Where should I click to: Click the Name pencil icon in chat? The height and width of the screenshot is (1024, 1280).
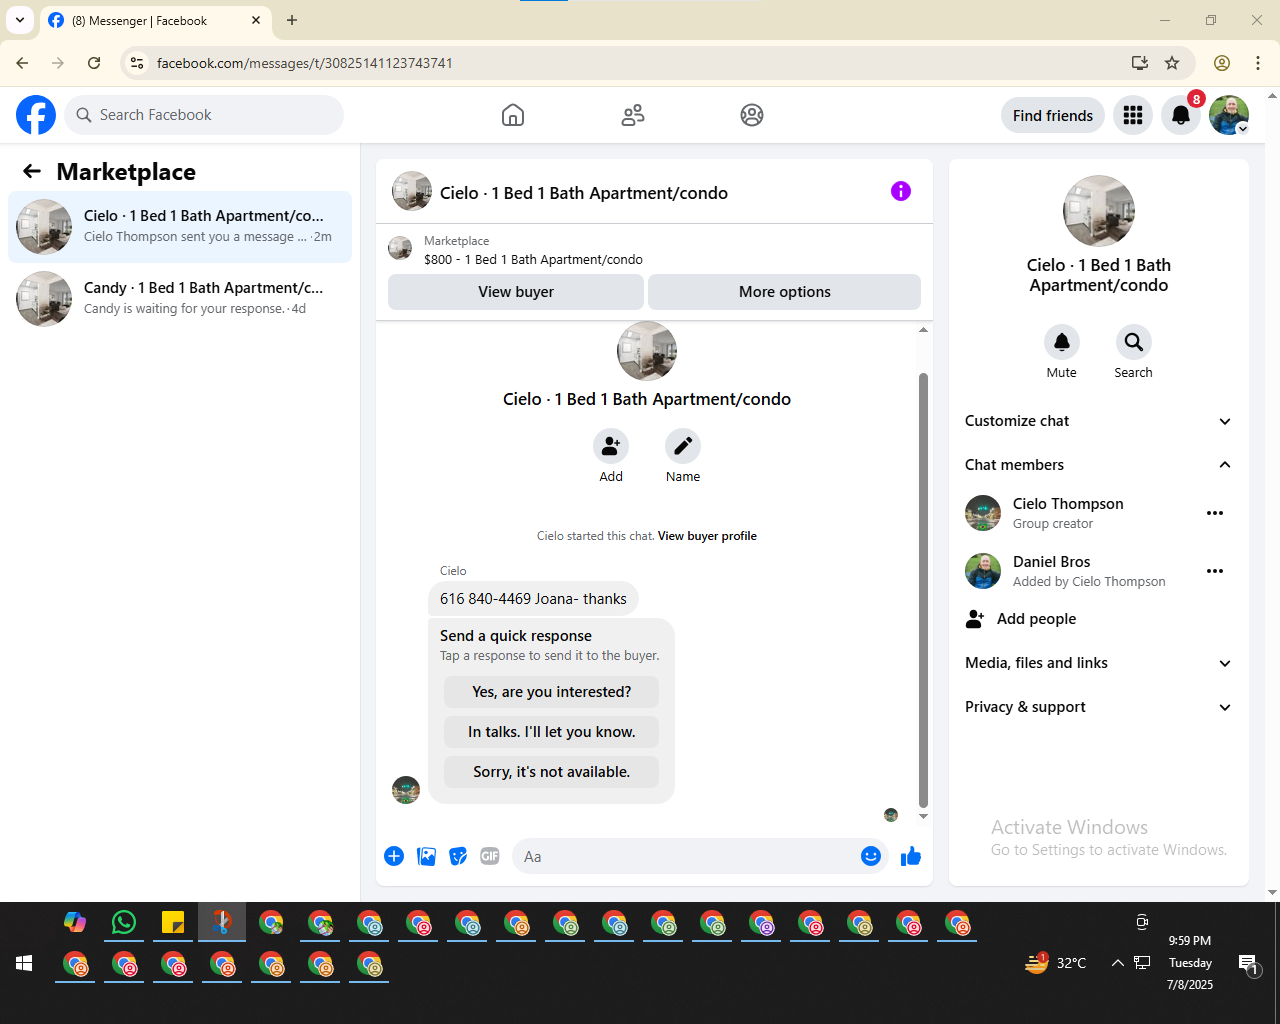pos(683,446)
